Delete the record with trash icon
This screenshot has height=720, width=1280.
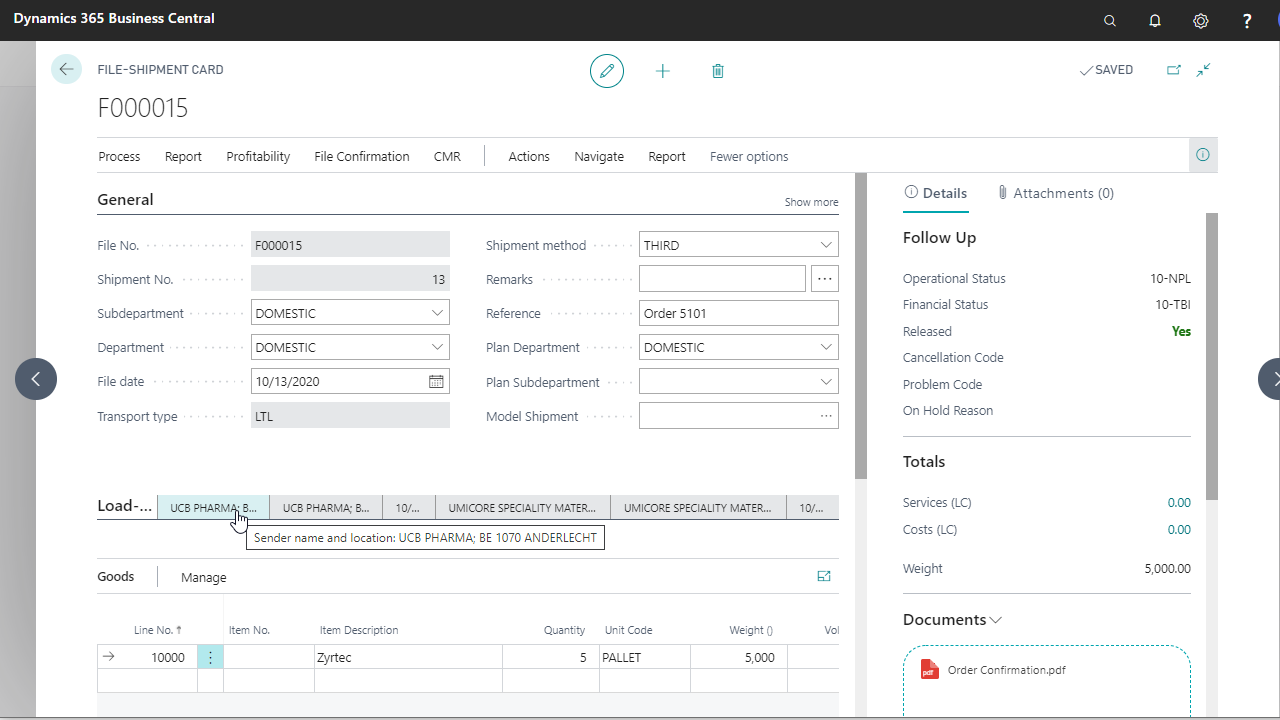point(718,71)
